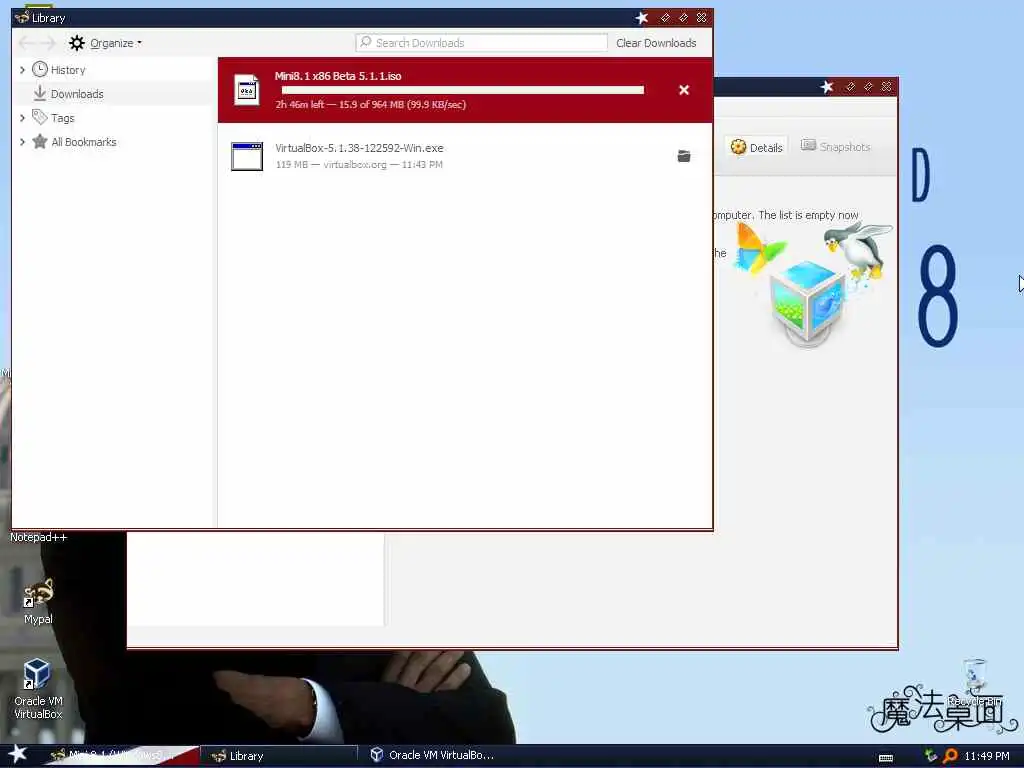Focus the Search Downloads field

point(481,42)
